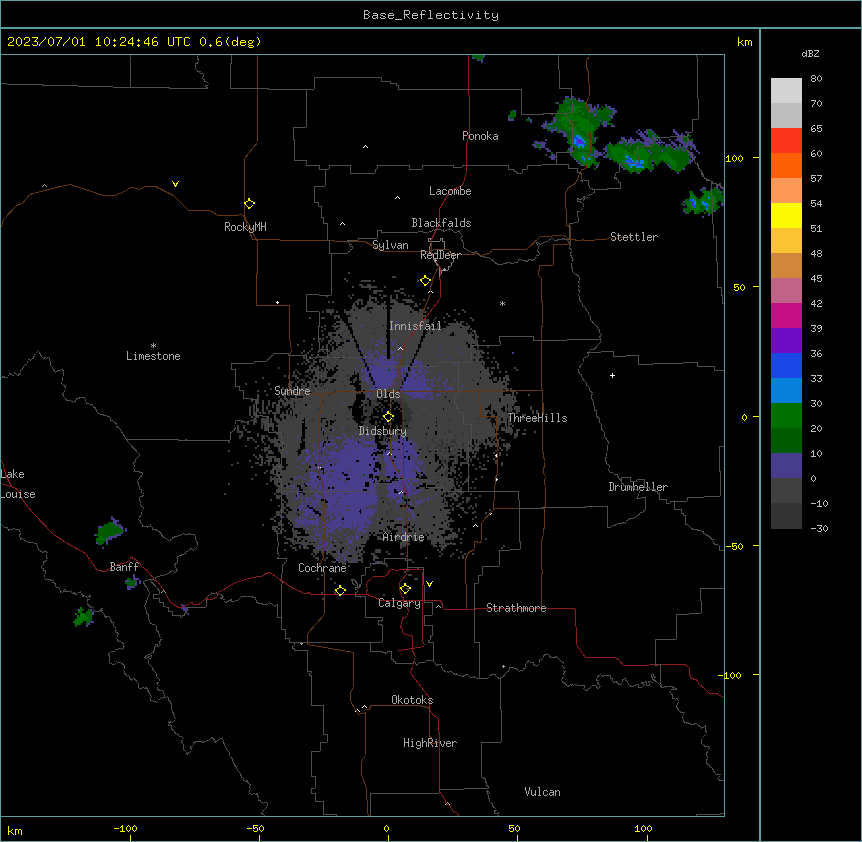Click the Base_Reflectivity title text
862x842 pixels.
pos(431,15)
